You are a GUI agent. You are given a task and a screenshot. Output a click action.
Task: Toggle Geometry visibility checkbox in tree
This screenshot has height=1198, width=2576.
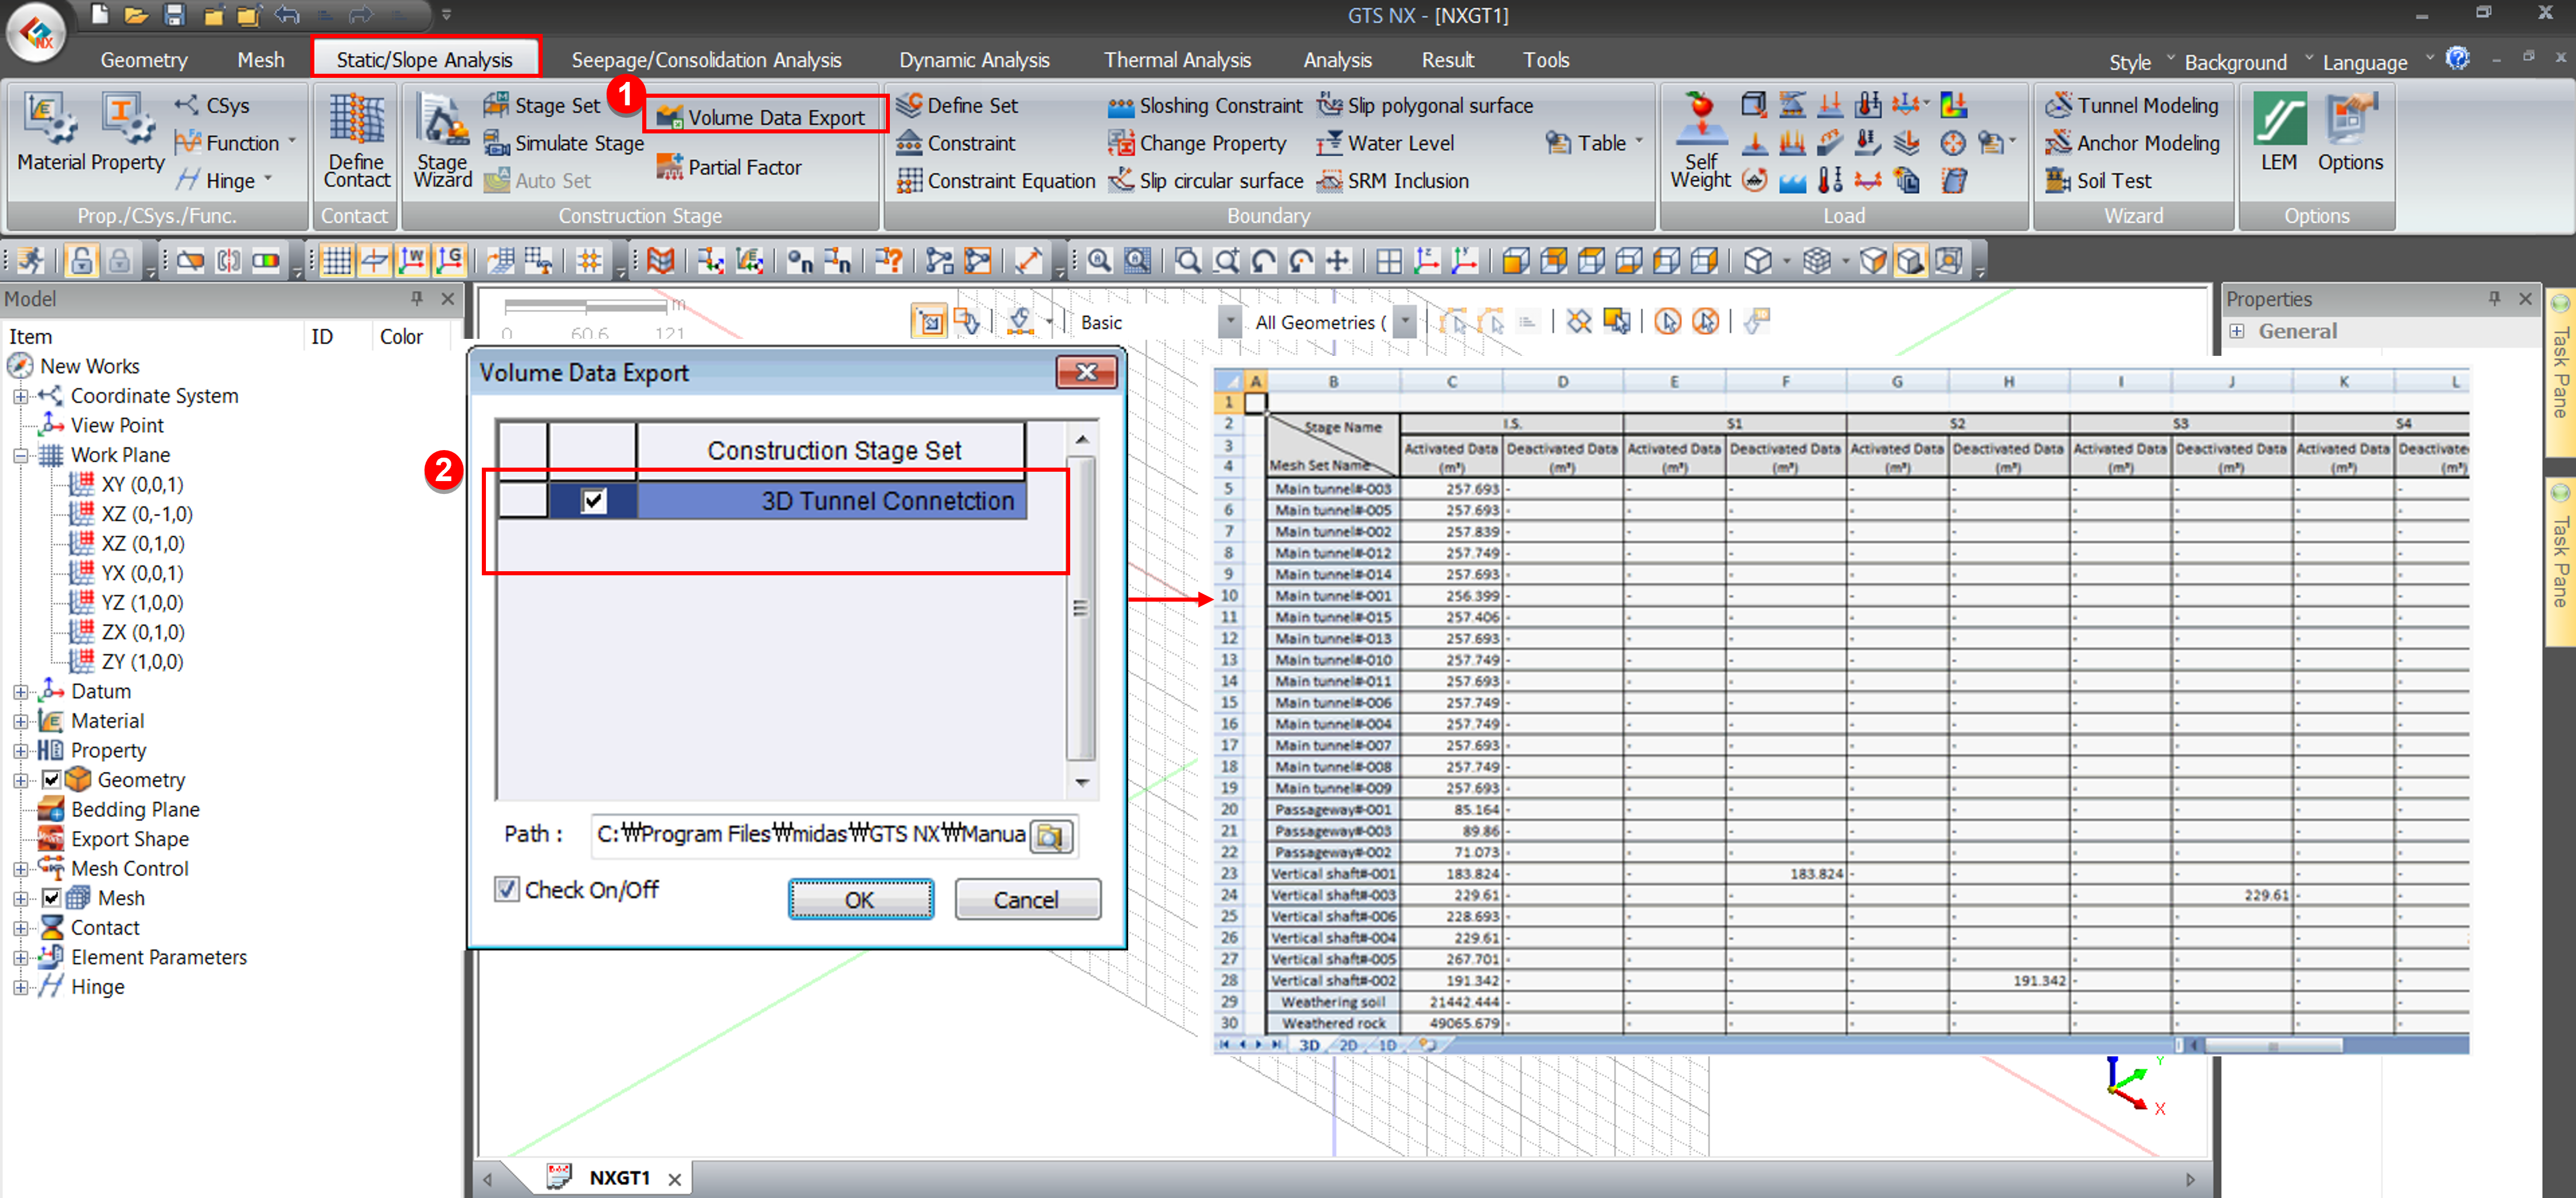51,779
